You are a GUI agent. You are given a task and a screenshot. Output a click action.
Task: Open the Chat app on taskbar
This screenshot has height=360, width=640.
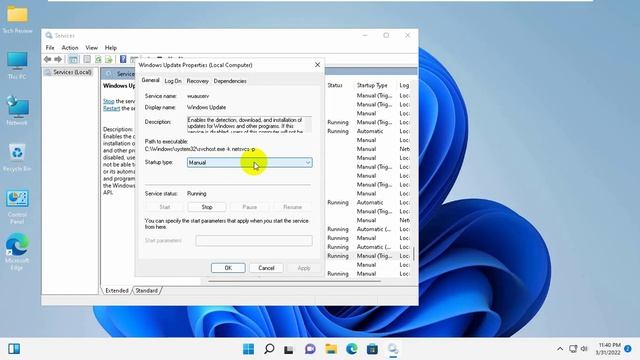pyautogui.click(x=310, y=349)
